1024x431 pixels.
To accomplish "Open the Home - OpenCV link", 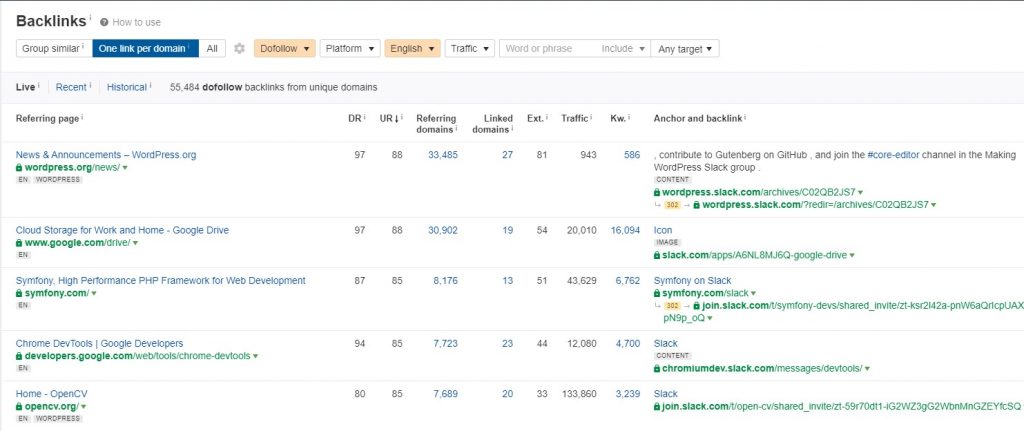I will coord(52,394).
